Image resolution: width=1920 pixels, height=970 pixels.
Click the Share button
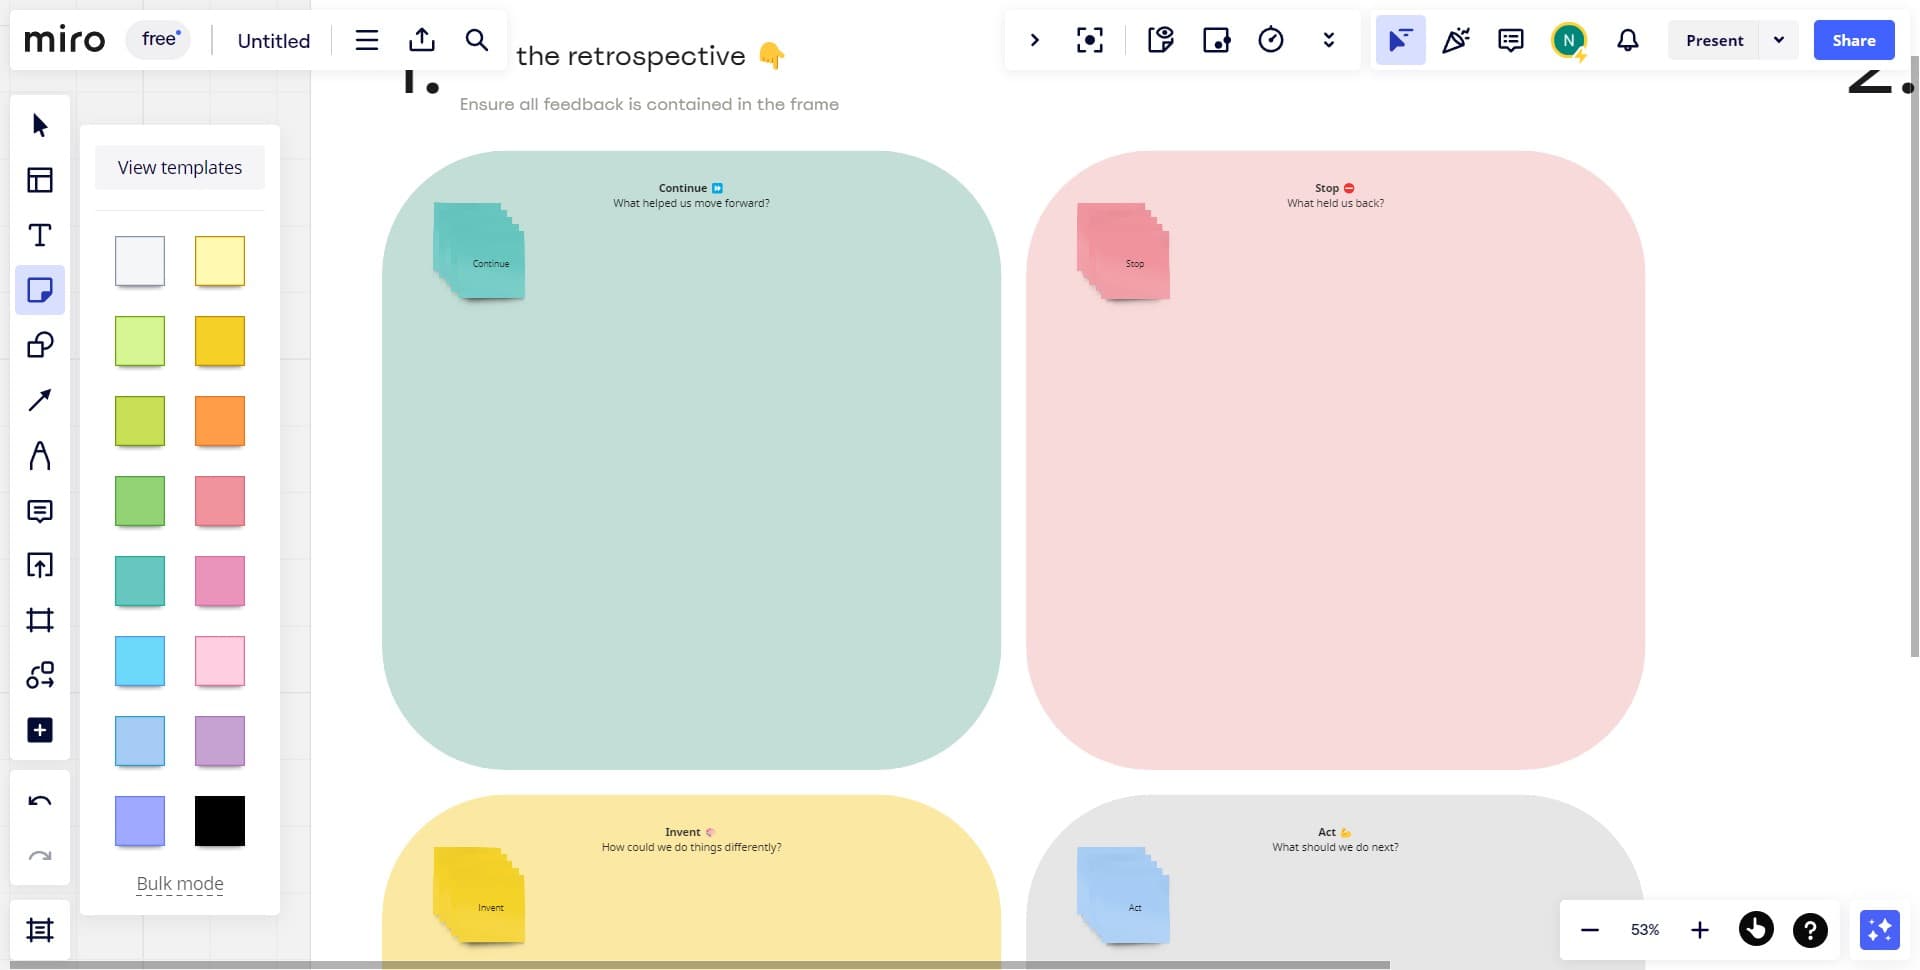coord(1853,40)
